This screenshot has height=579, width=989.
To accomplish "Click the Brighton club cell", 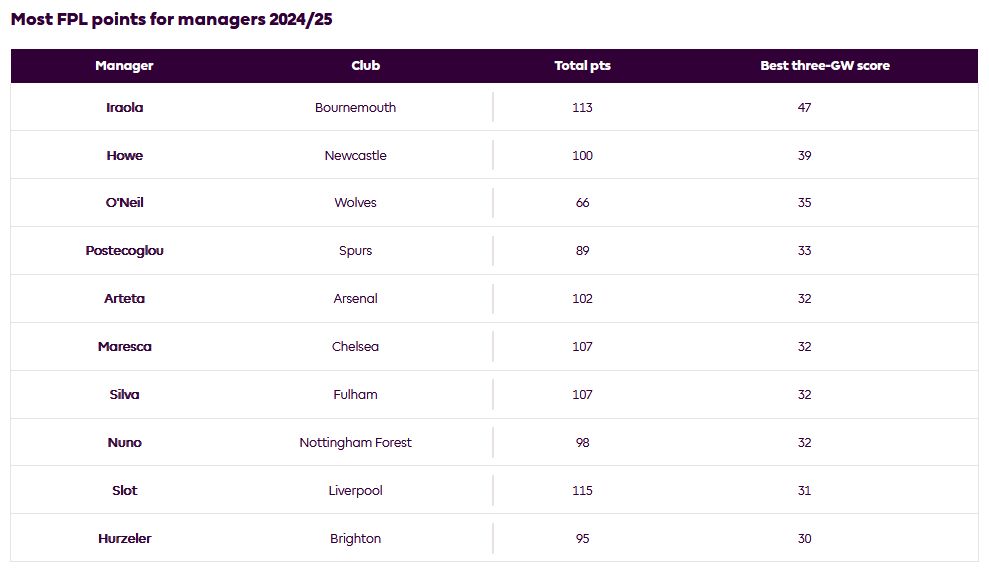I will [355, 539].
